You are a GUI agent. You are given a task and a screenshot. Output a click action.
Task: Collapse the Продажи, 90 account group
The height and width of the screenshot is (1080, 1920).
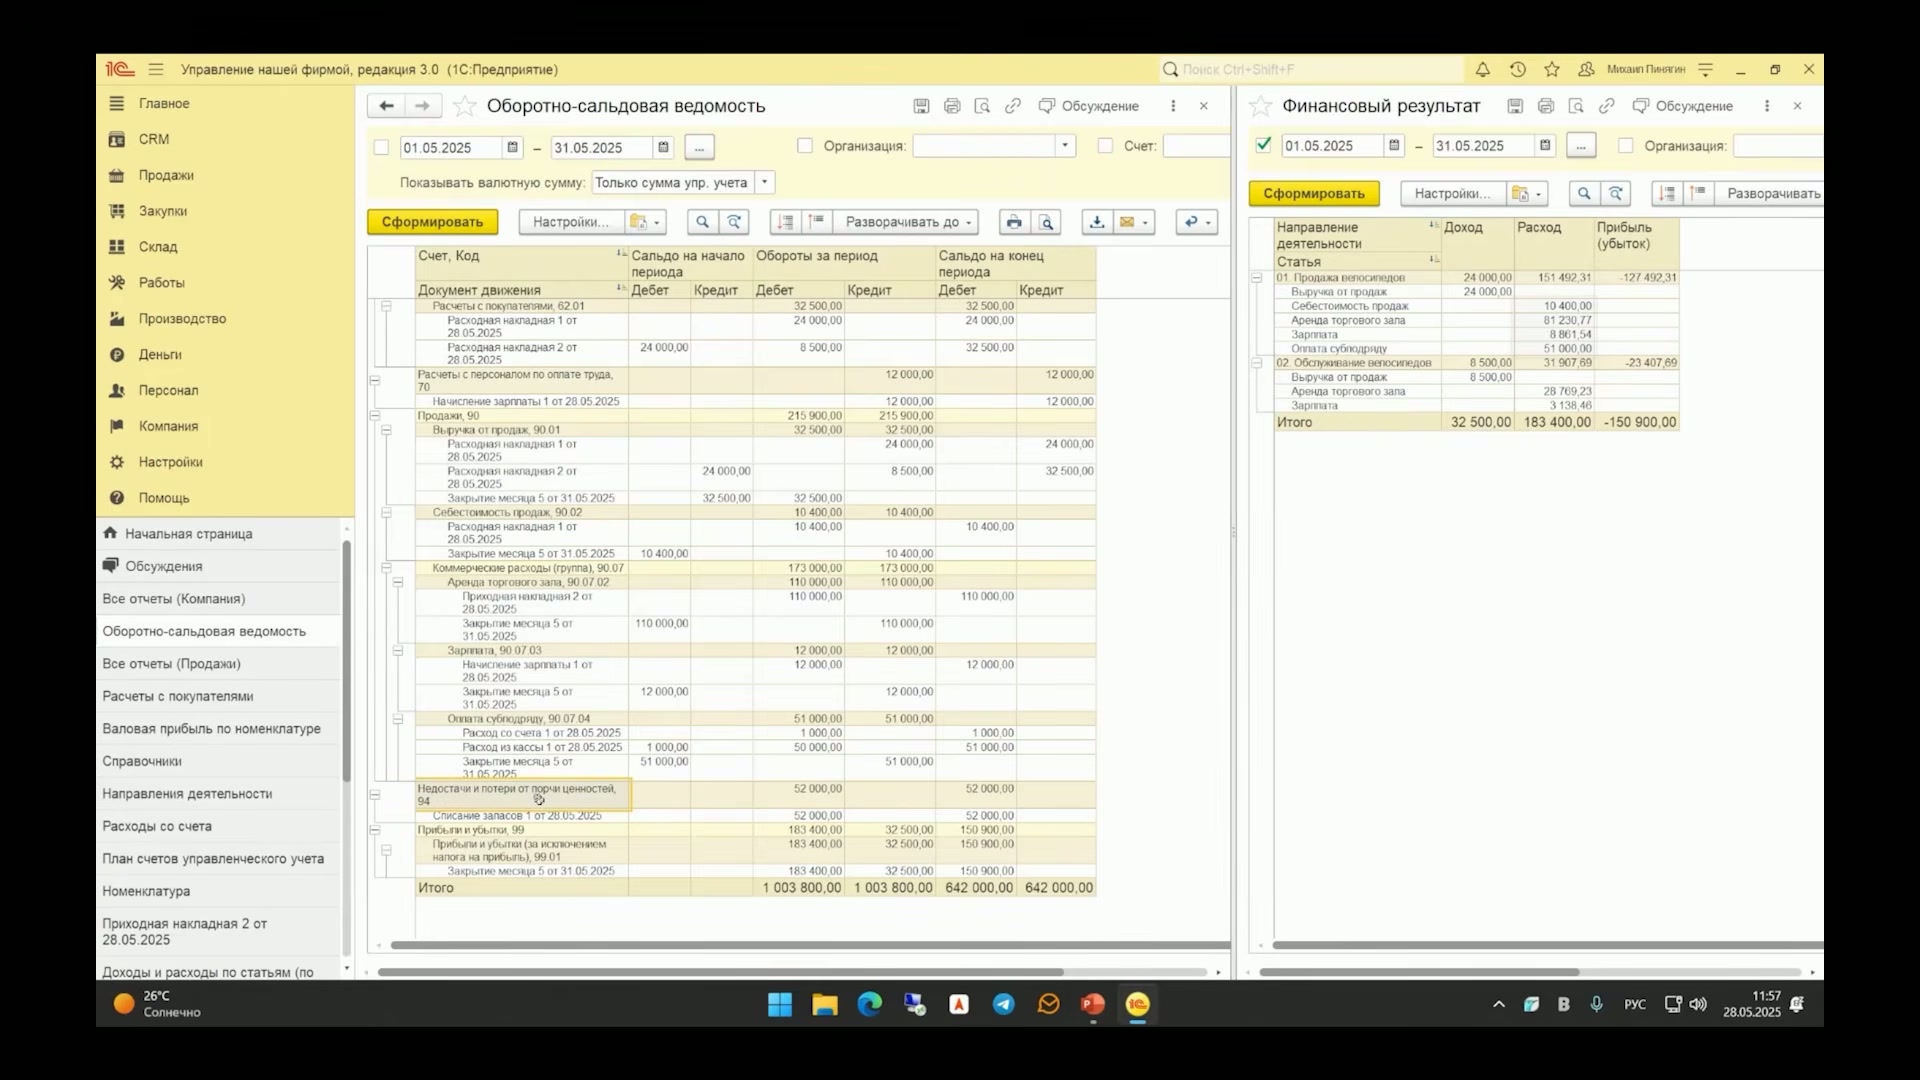coord(375,416)
